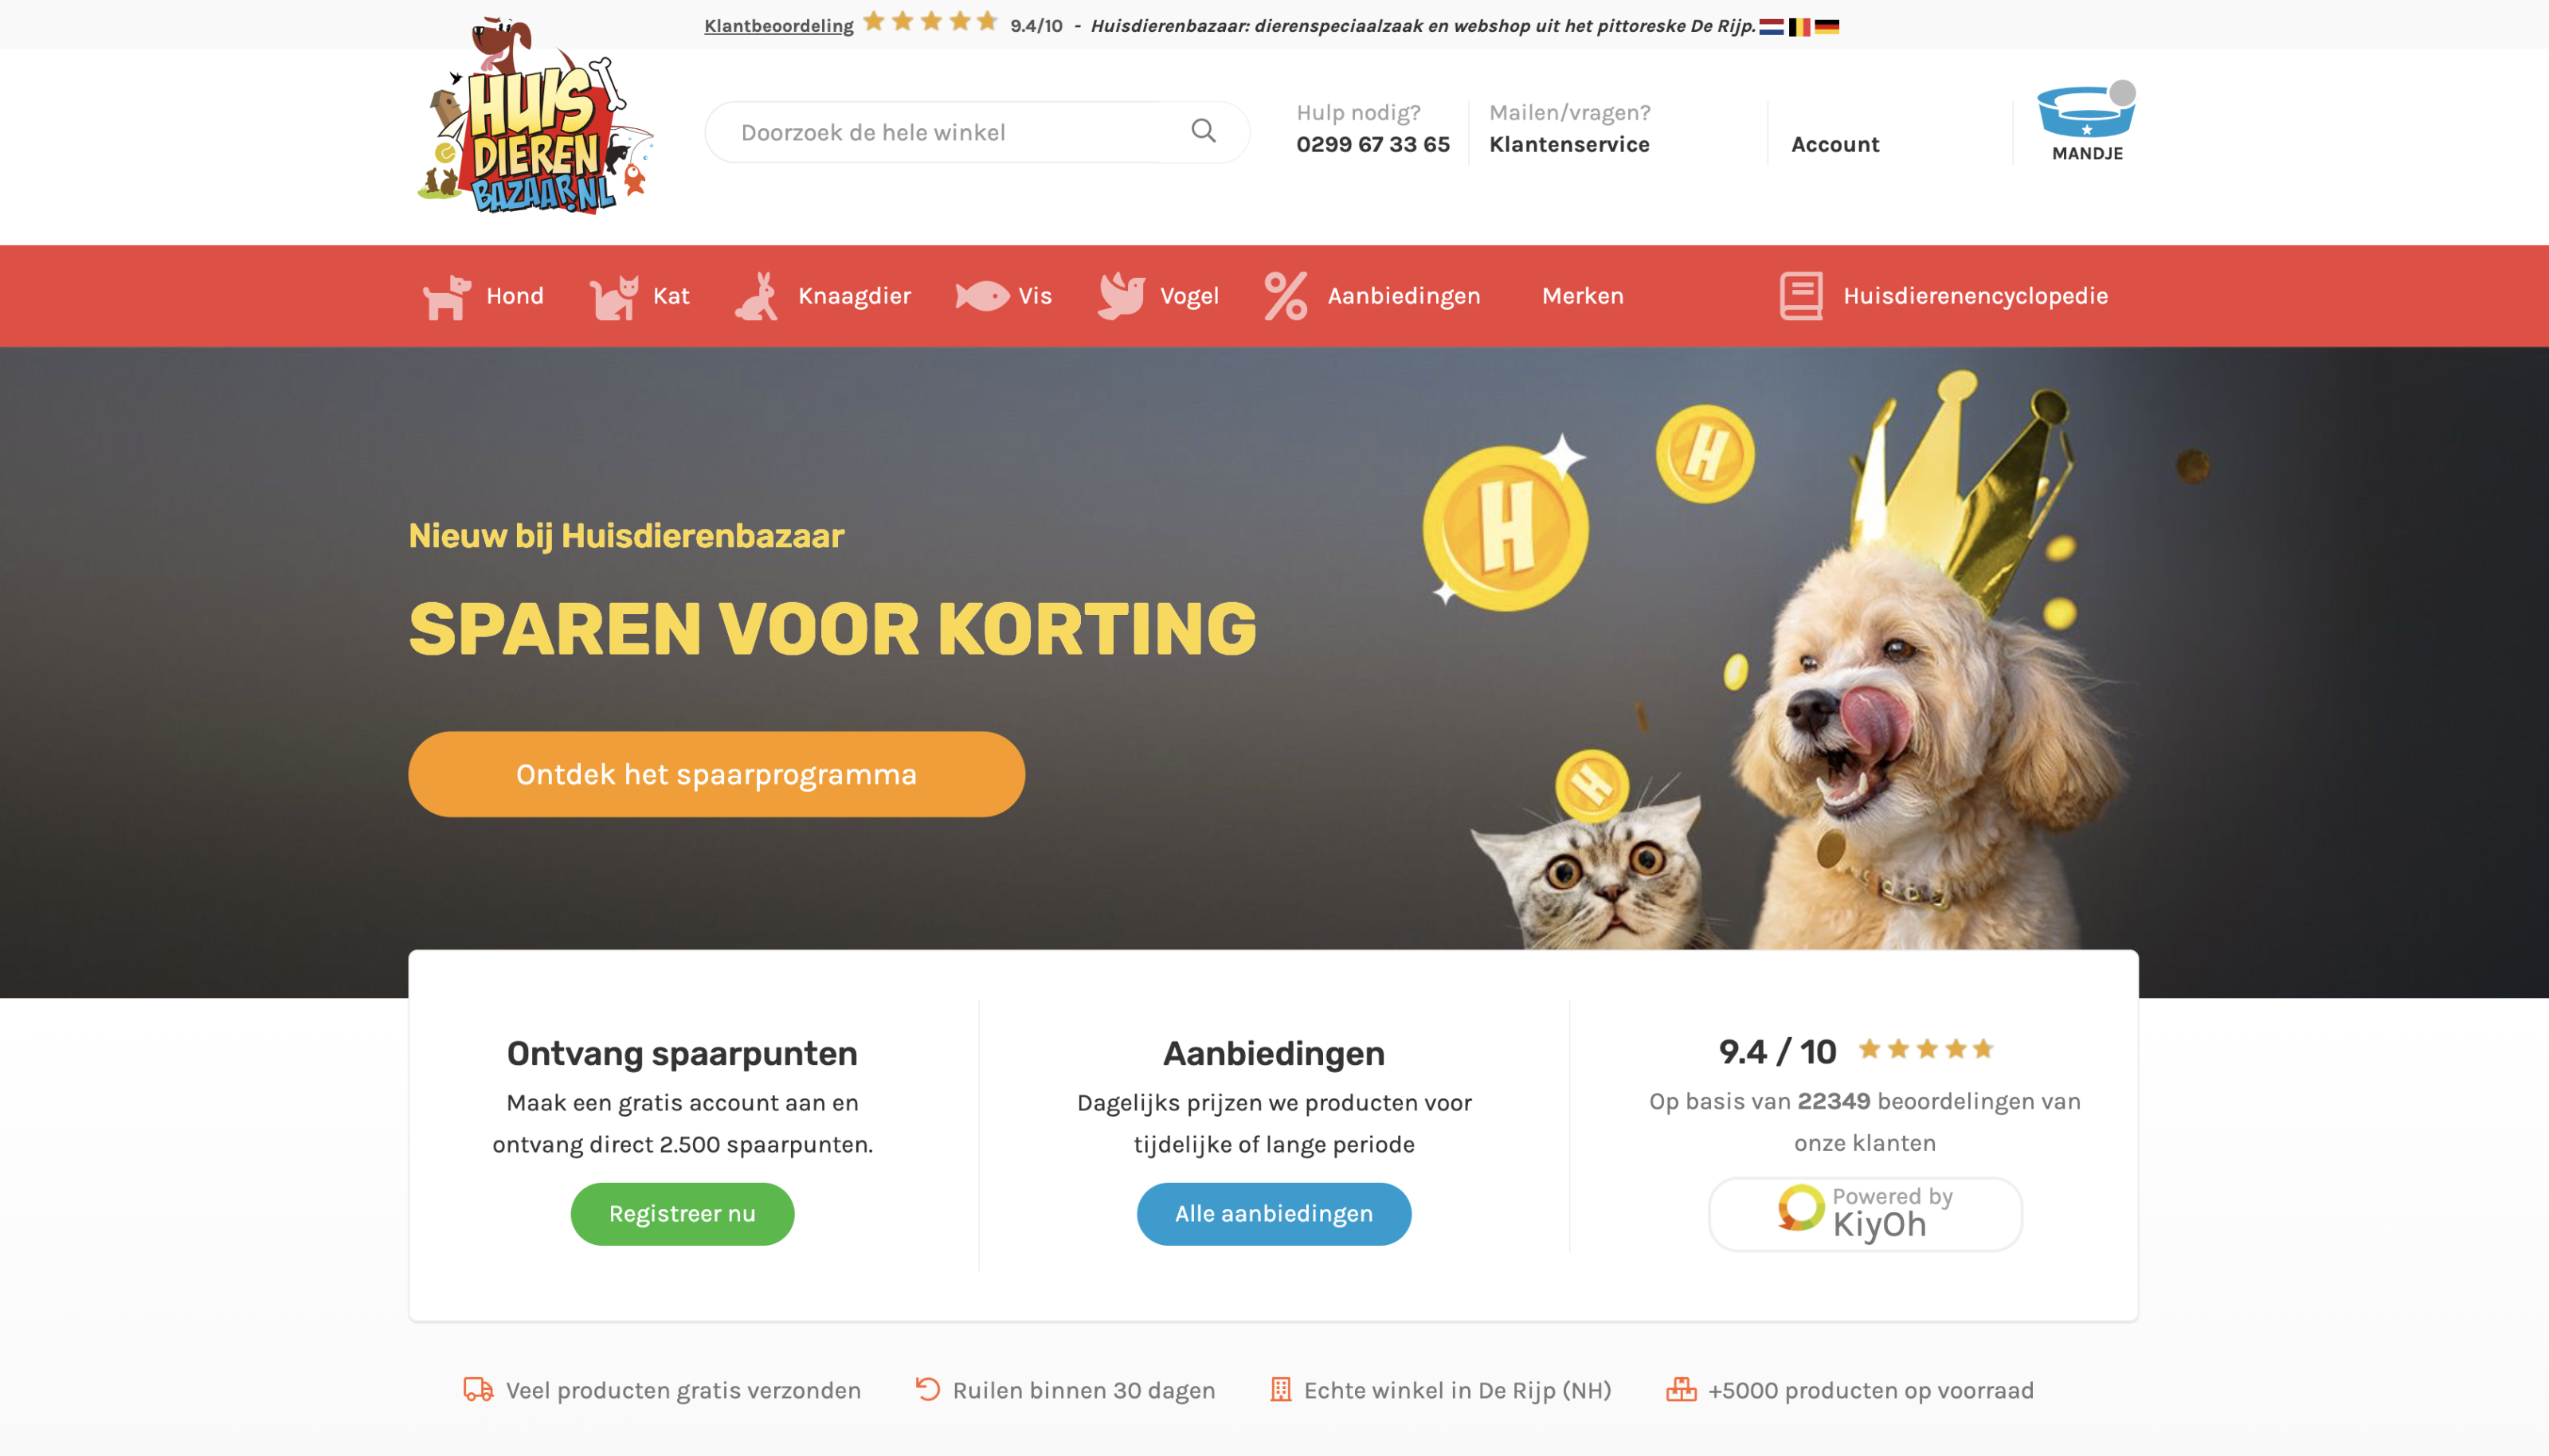Select the Dutch flag icon
The height and width of the screenshot is (1456, 2549).
click(x=1771, y=27)
